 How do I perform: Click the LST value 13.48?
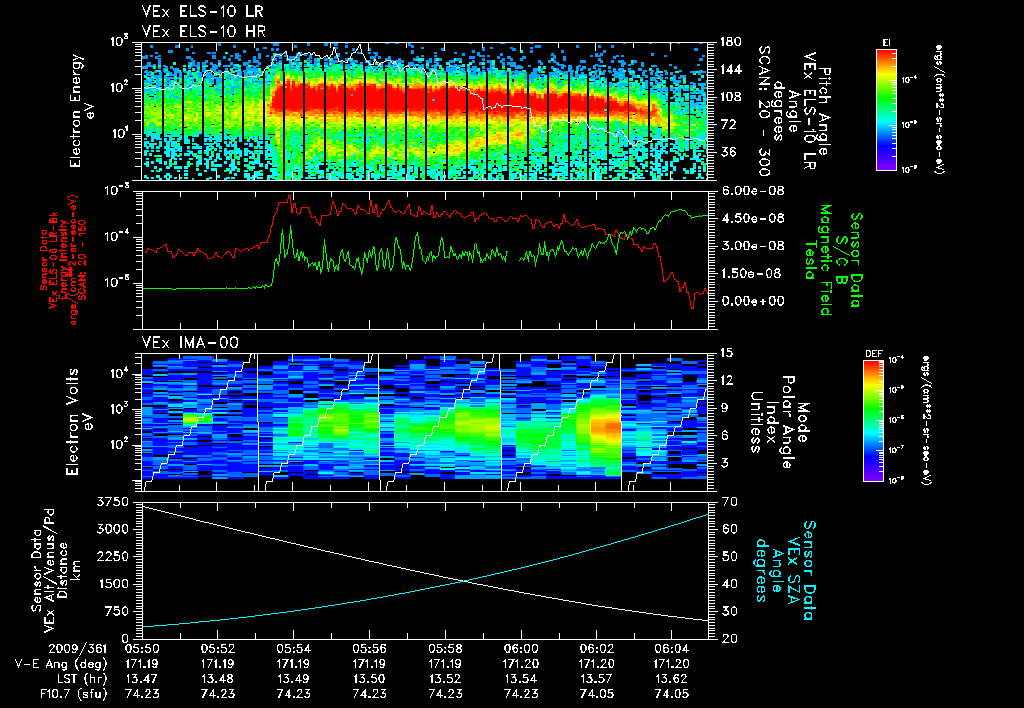coord(217,679)
